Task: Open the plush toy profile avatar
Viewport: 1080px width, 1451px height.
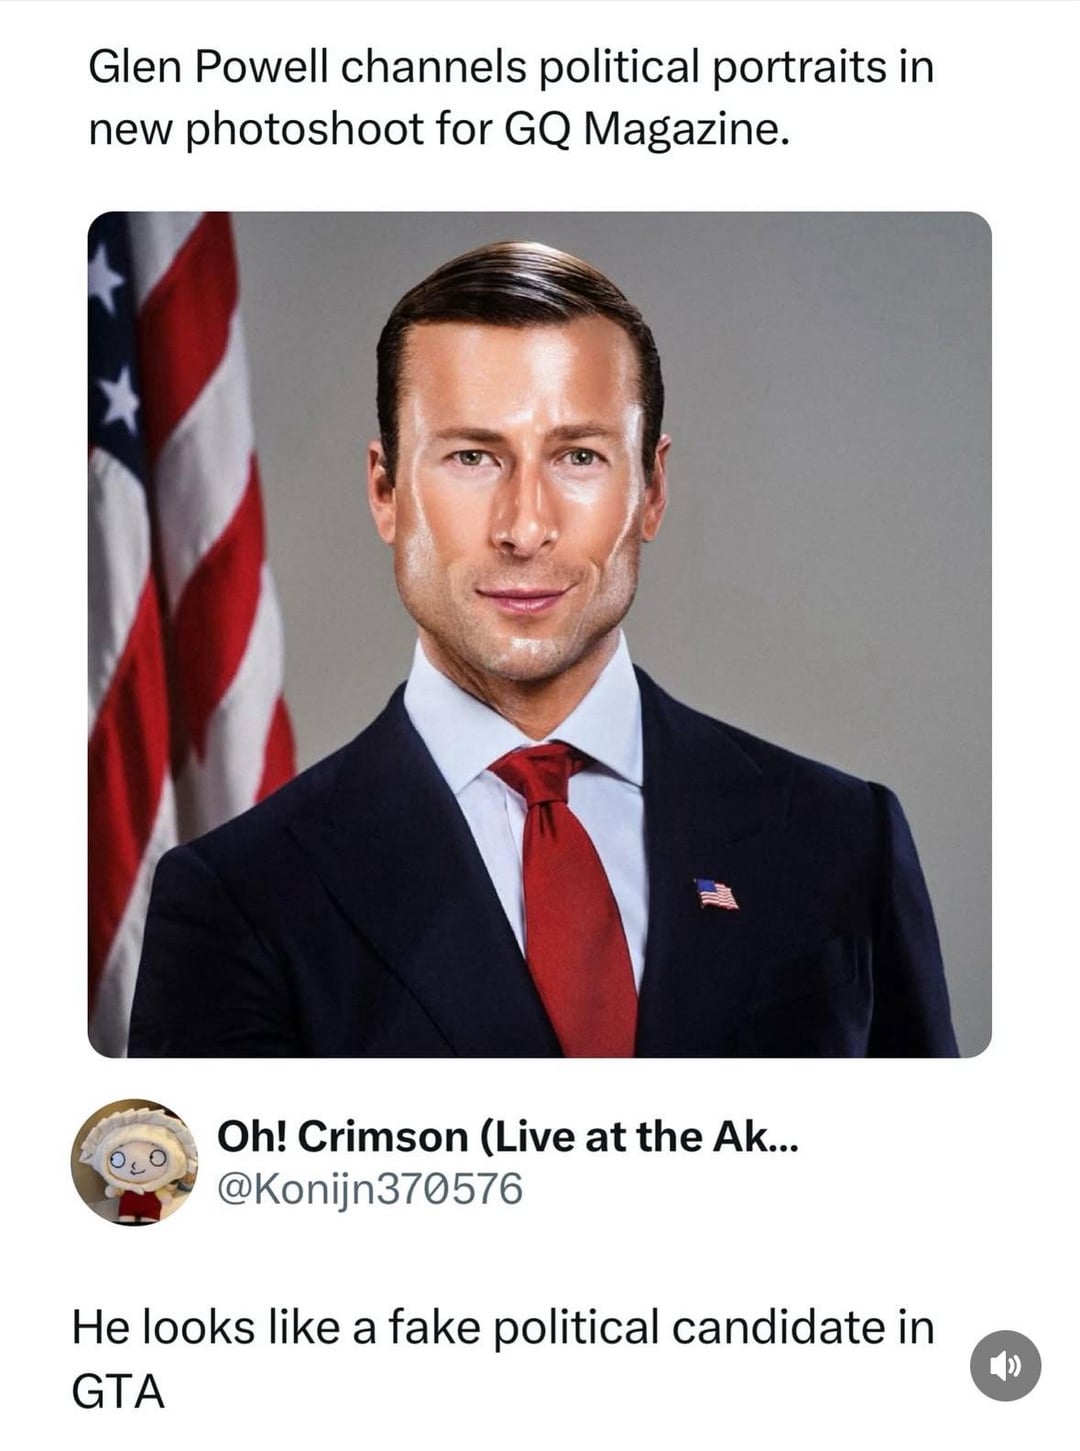Action: pos(134,1163)
